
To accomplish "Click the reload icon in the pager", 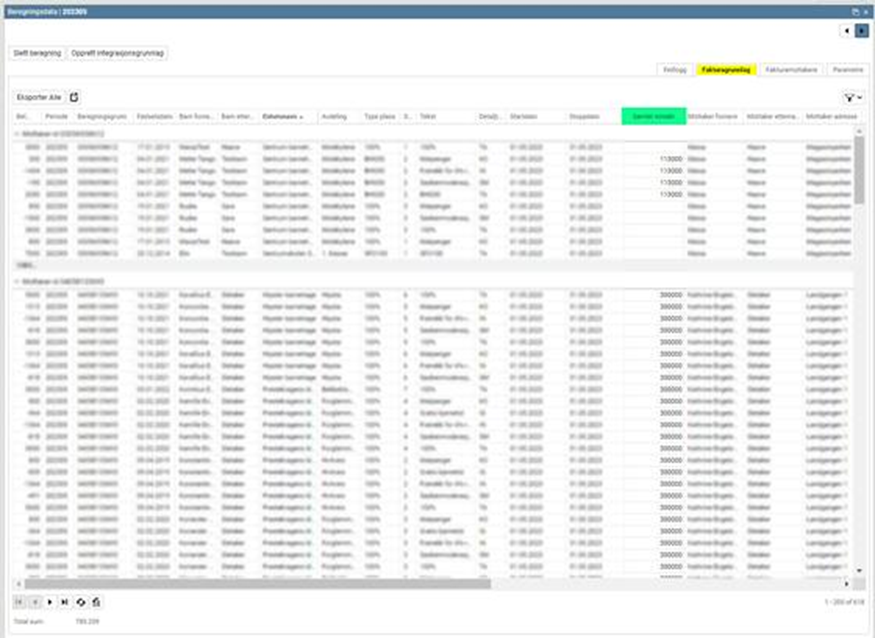I will click(x=81, y=602).
